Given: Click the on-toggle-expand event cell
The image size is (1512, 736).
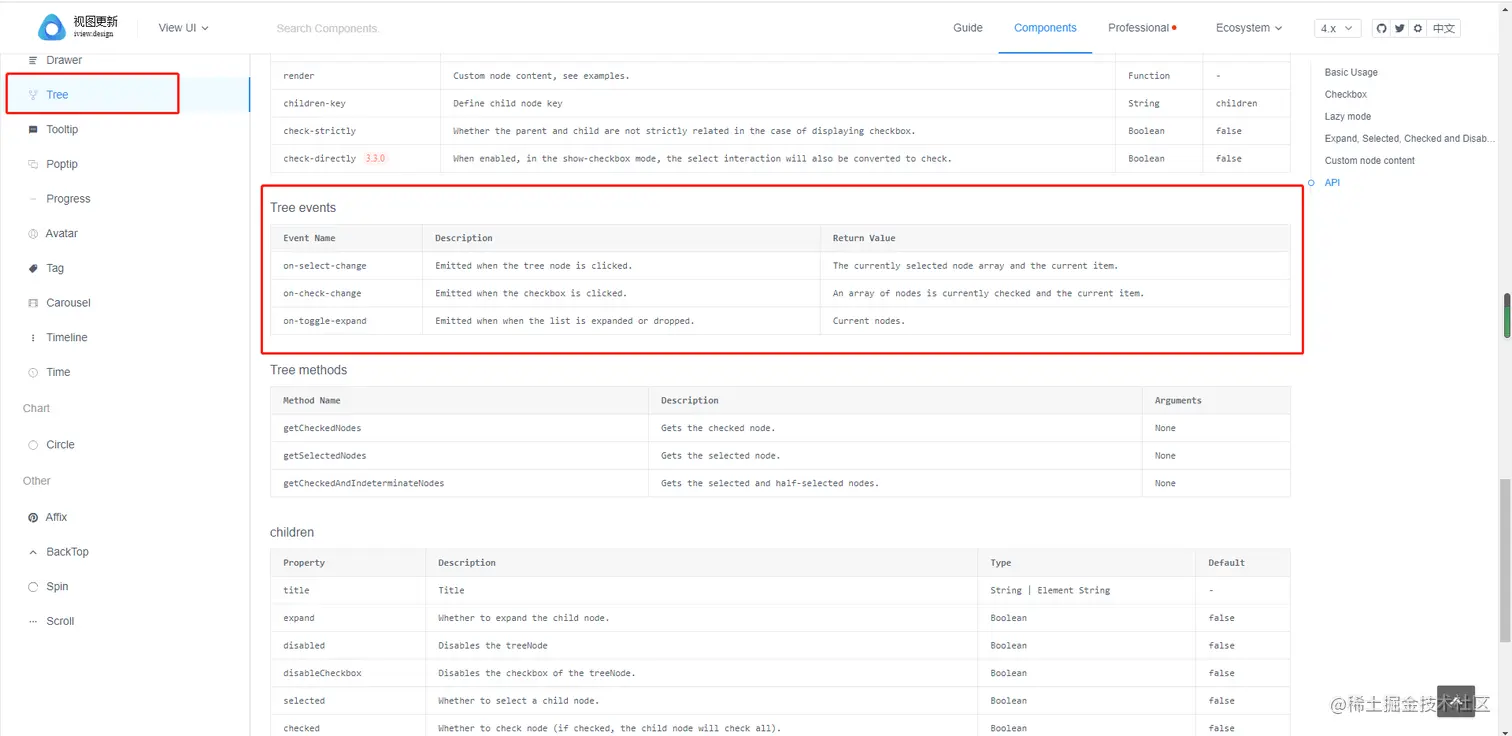Looking at the screenshot, I should pos(346,321).
